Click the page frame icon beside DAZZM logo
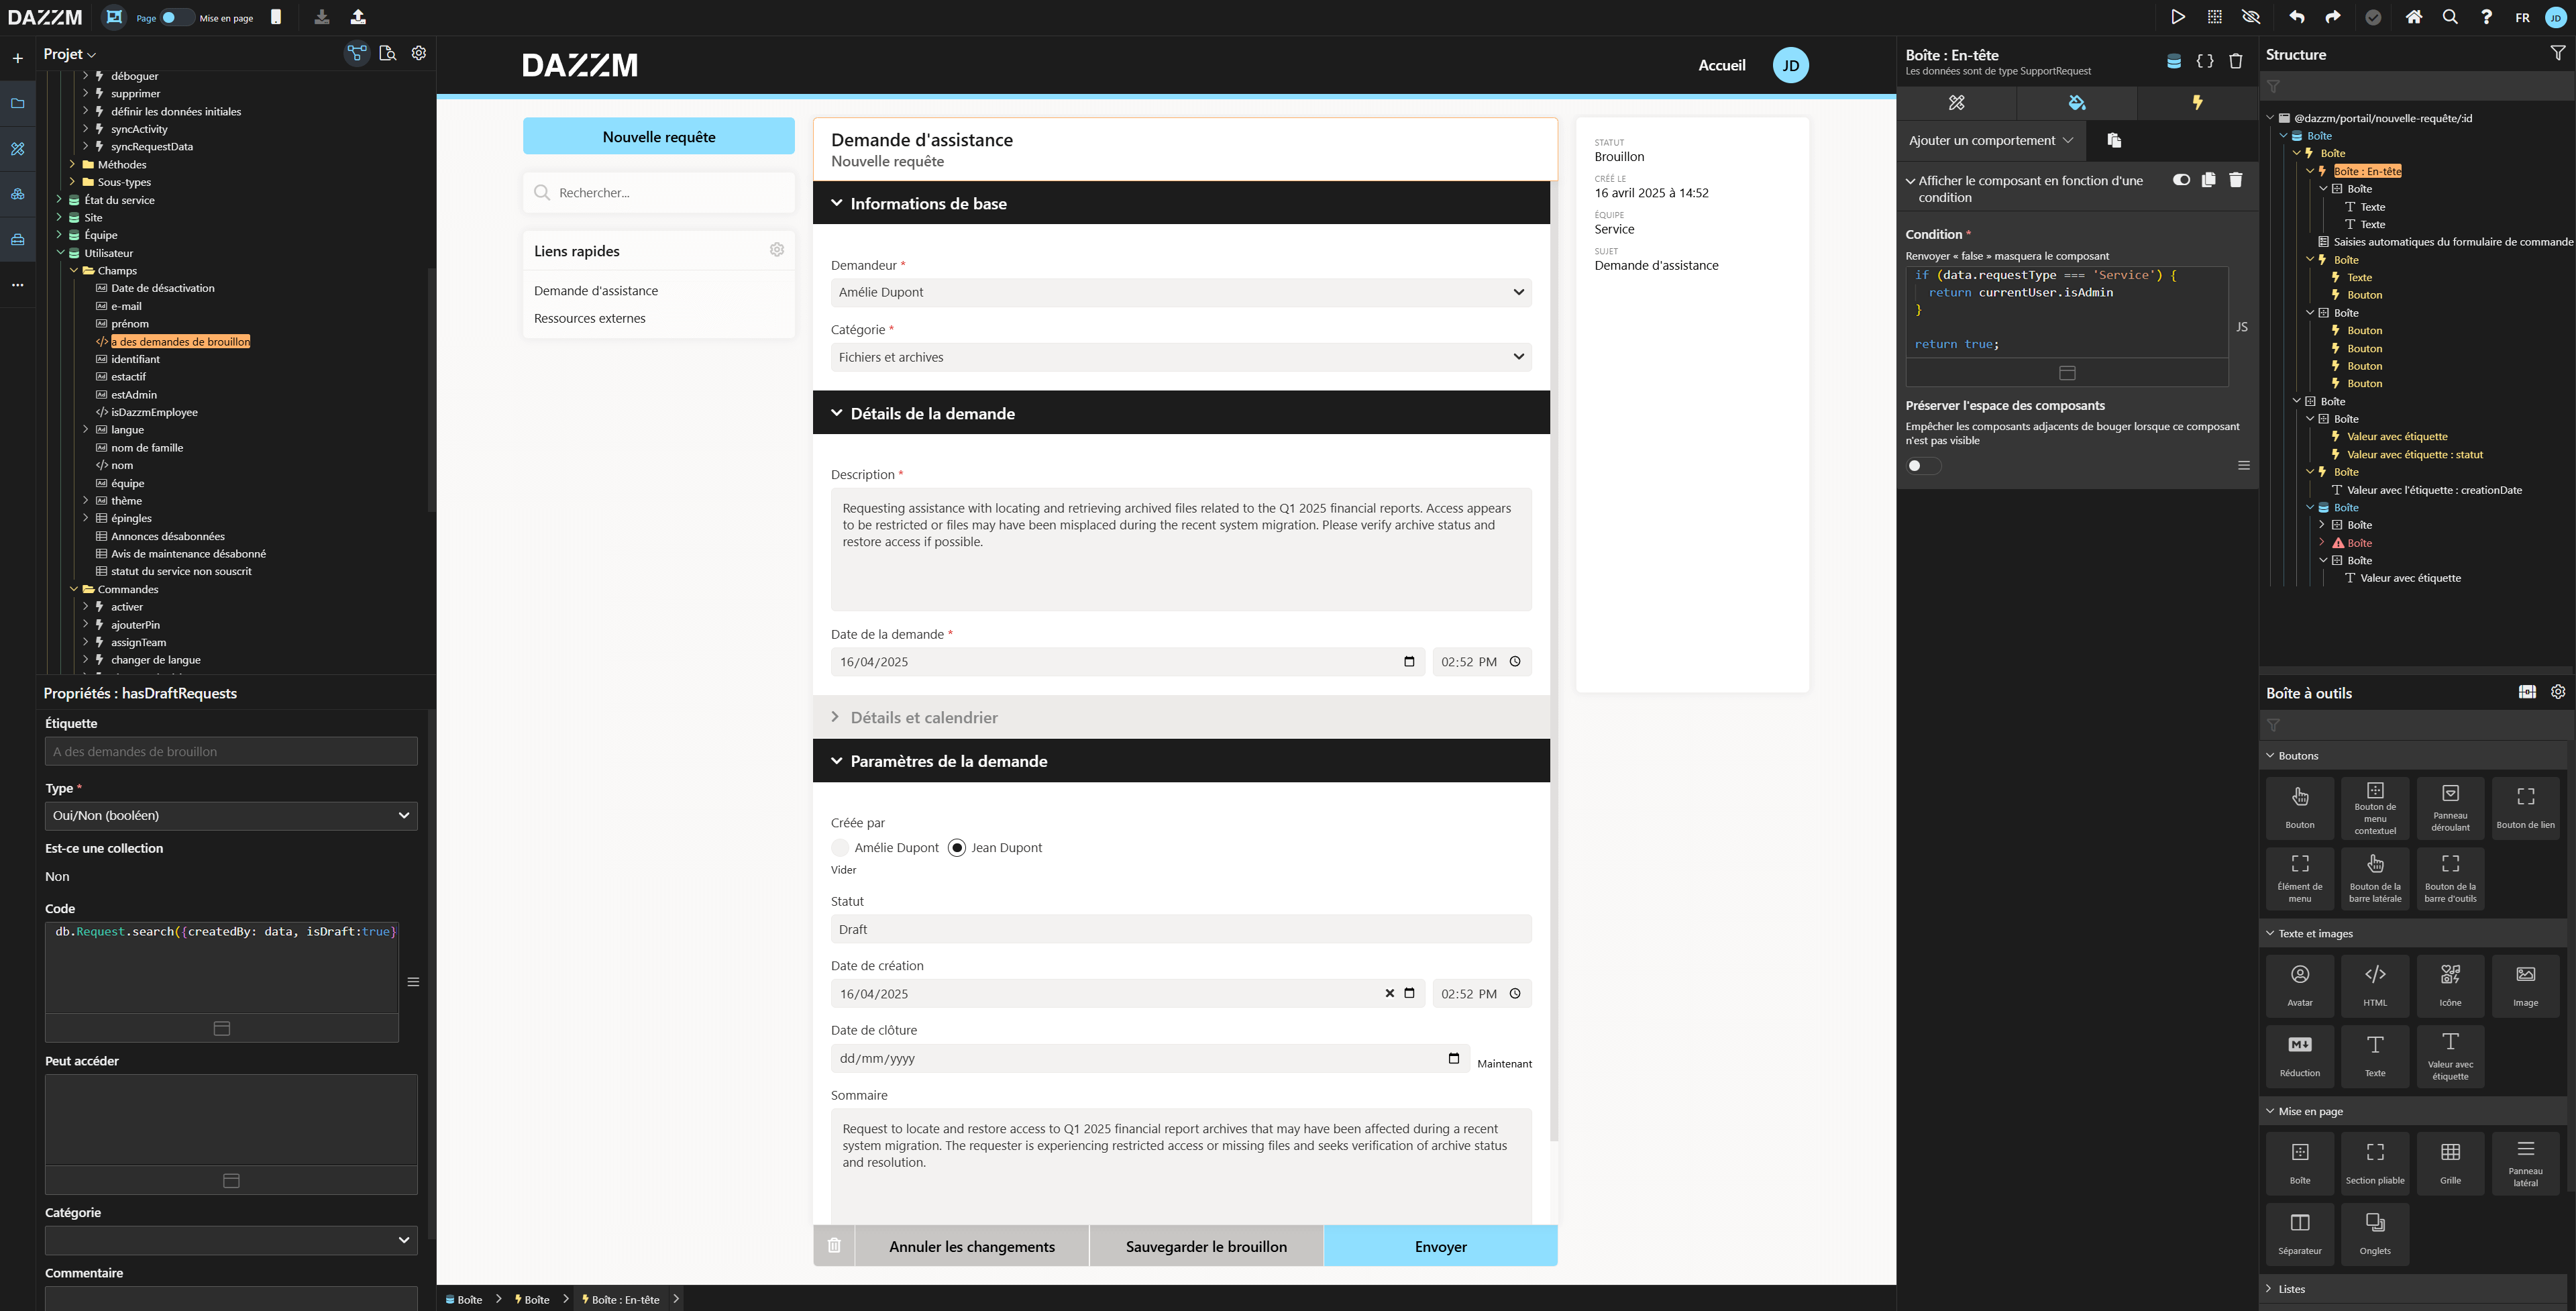This screenshot has height=1311, width=2576. coord(114,17)
